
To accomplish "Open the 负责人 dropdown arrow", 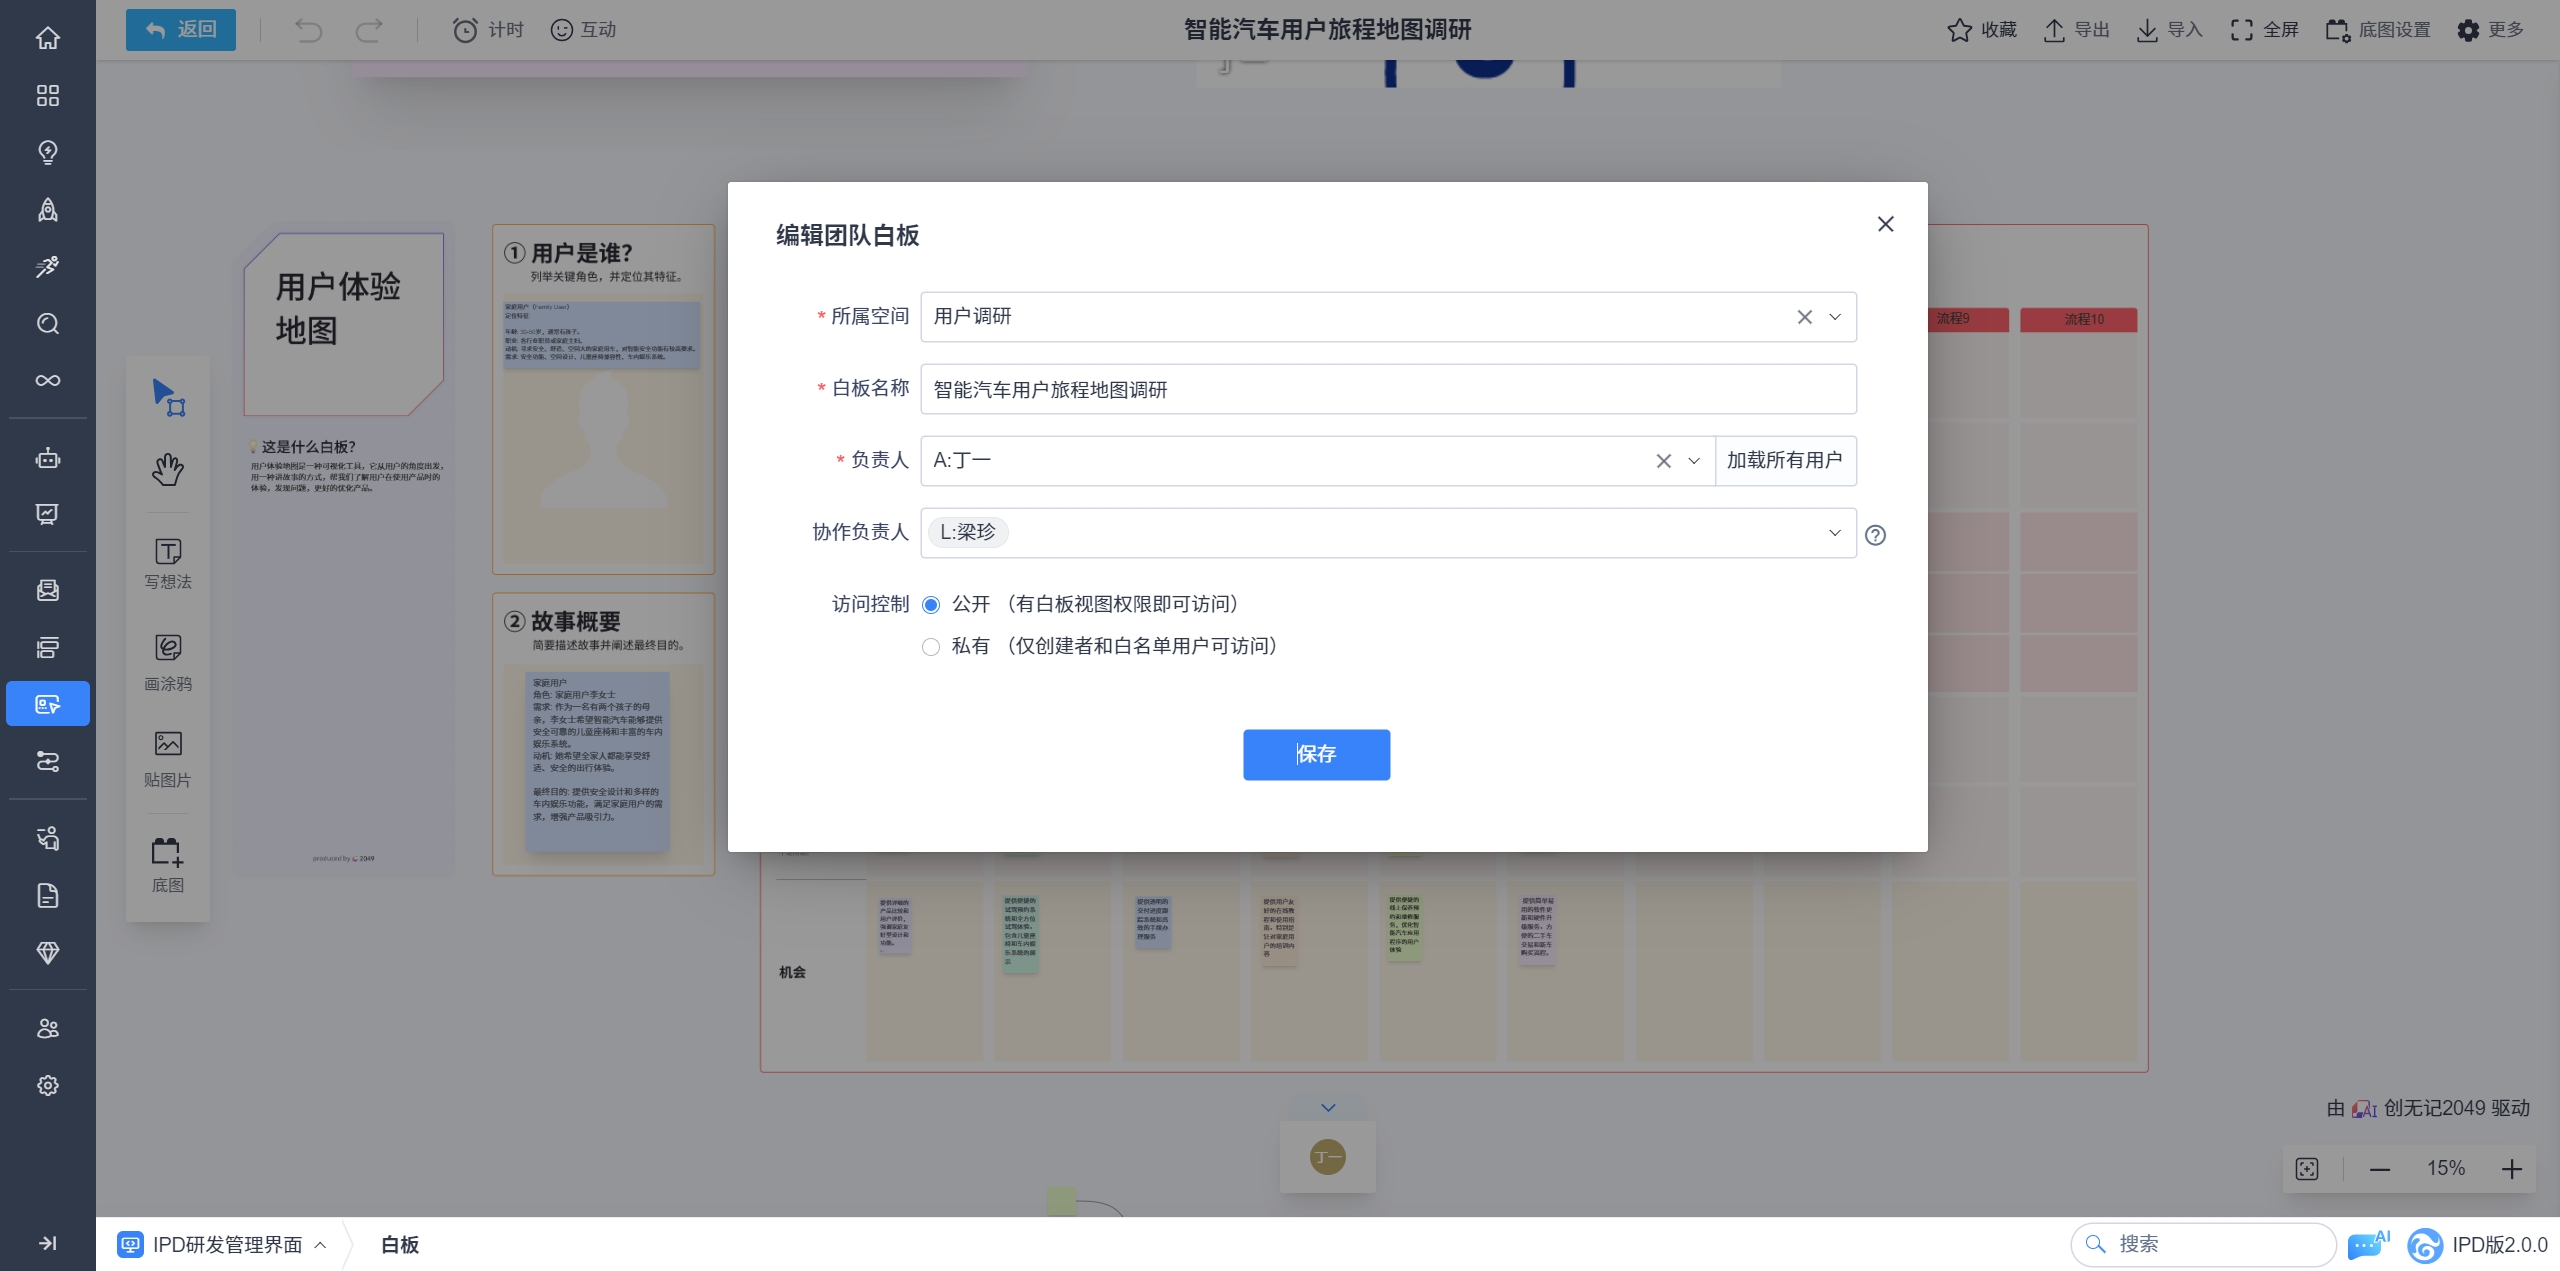I will 1694,461.
